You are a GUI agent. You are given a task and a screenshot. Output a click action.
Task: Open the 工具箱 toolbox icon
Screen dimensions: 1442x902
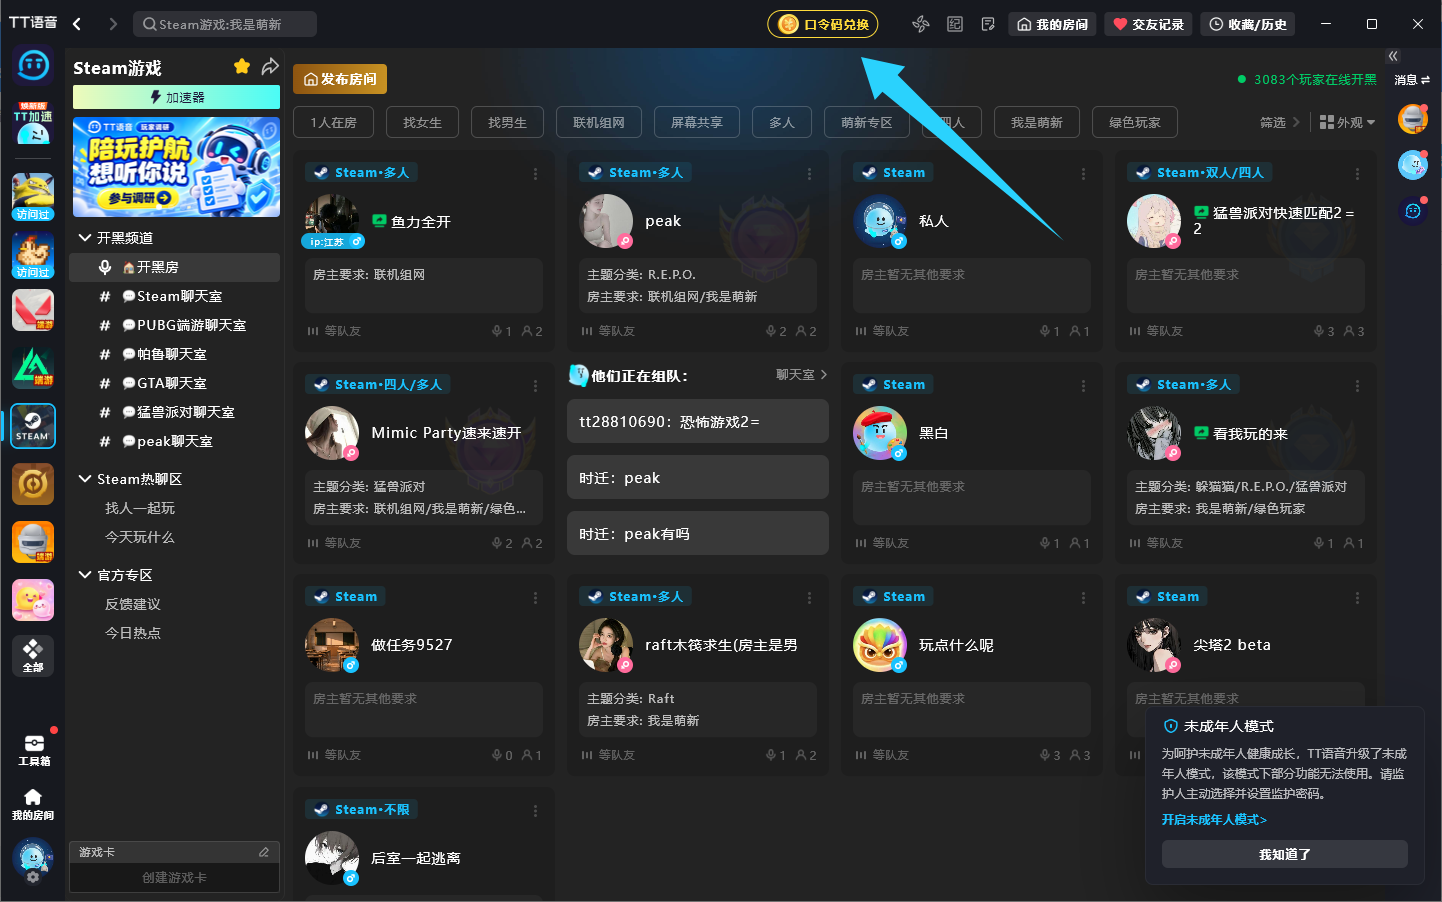(x=33, y=750)
